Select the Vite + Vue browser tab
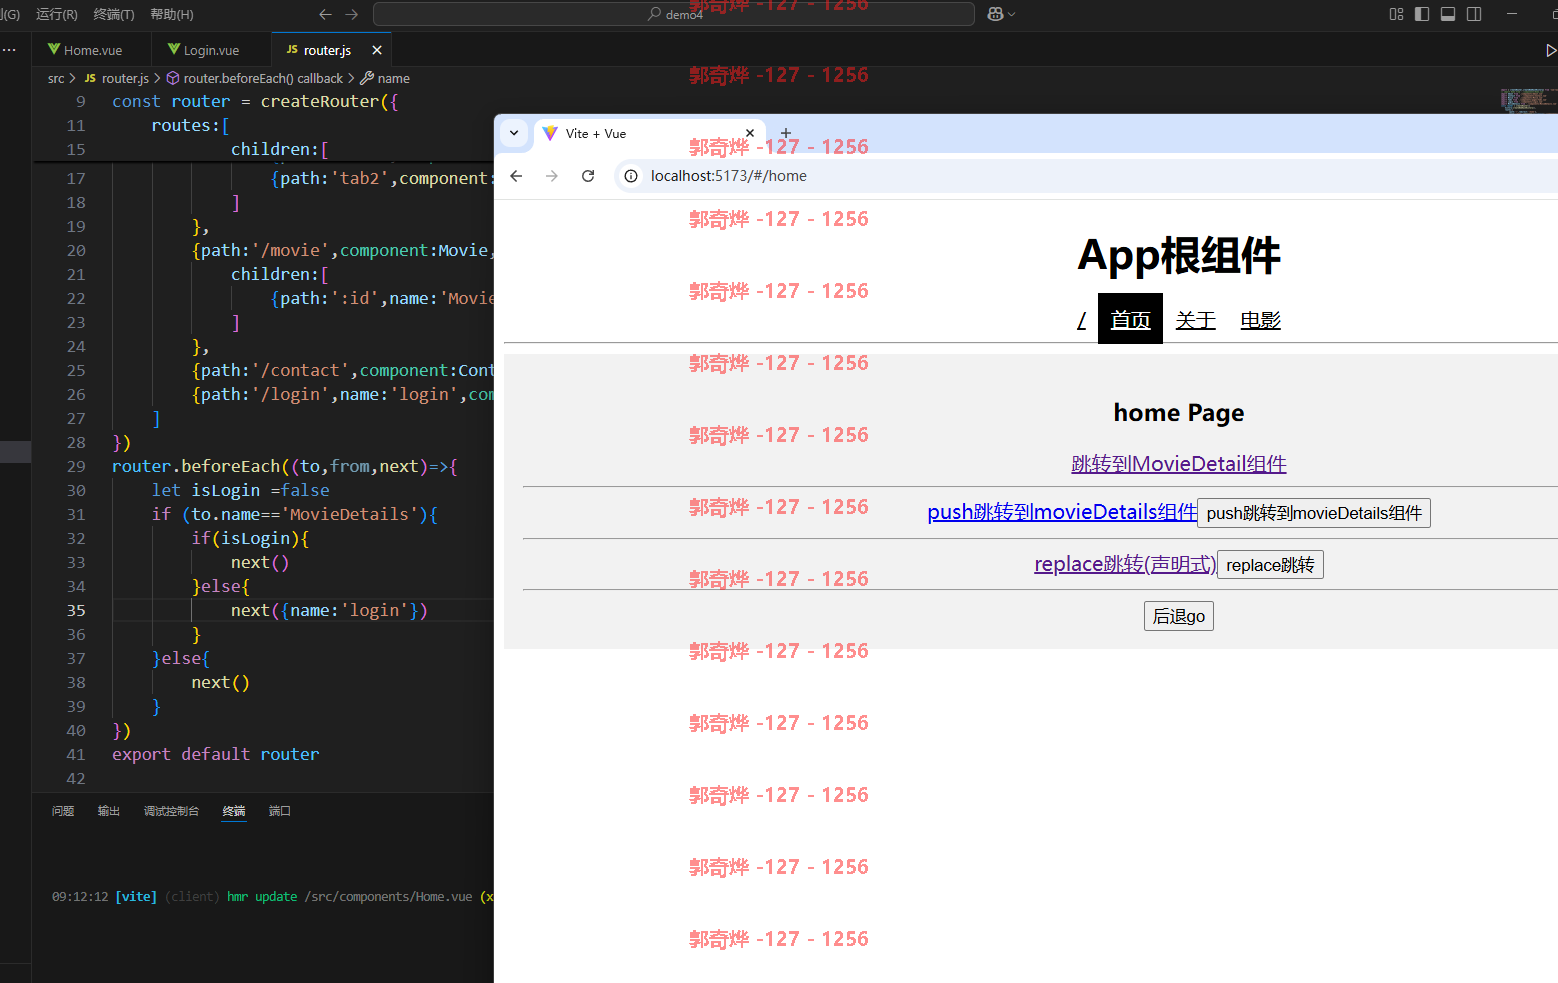1558x983 pixels. [650, 133]
